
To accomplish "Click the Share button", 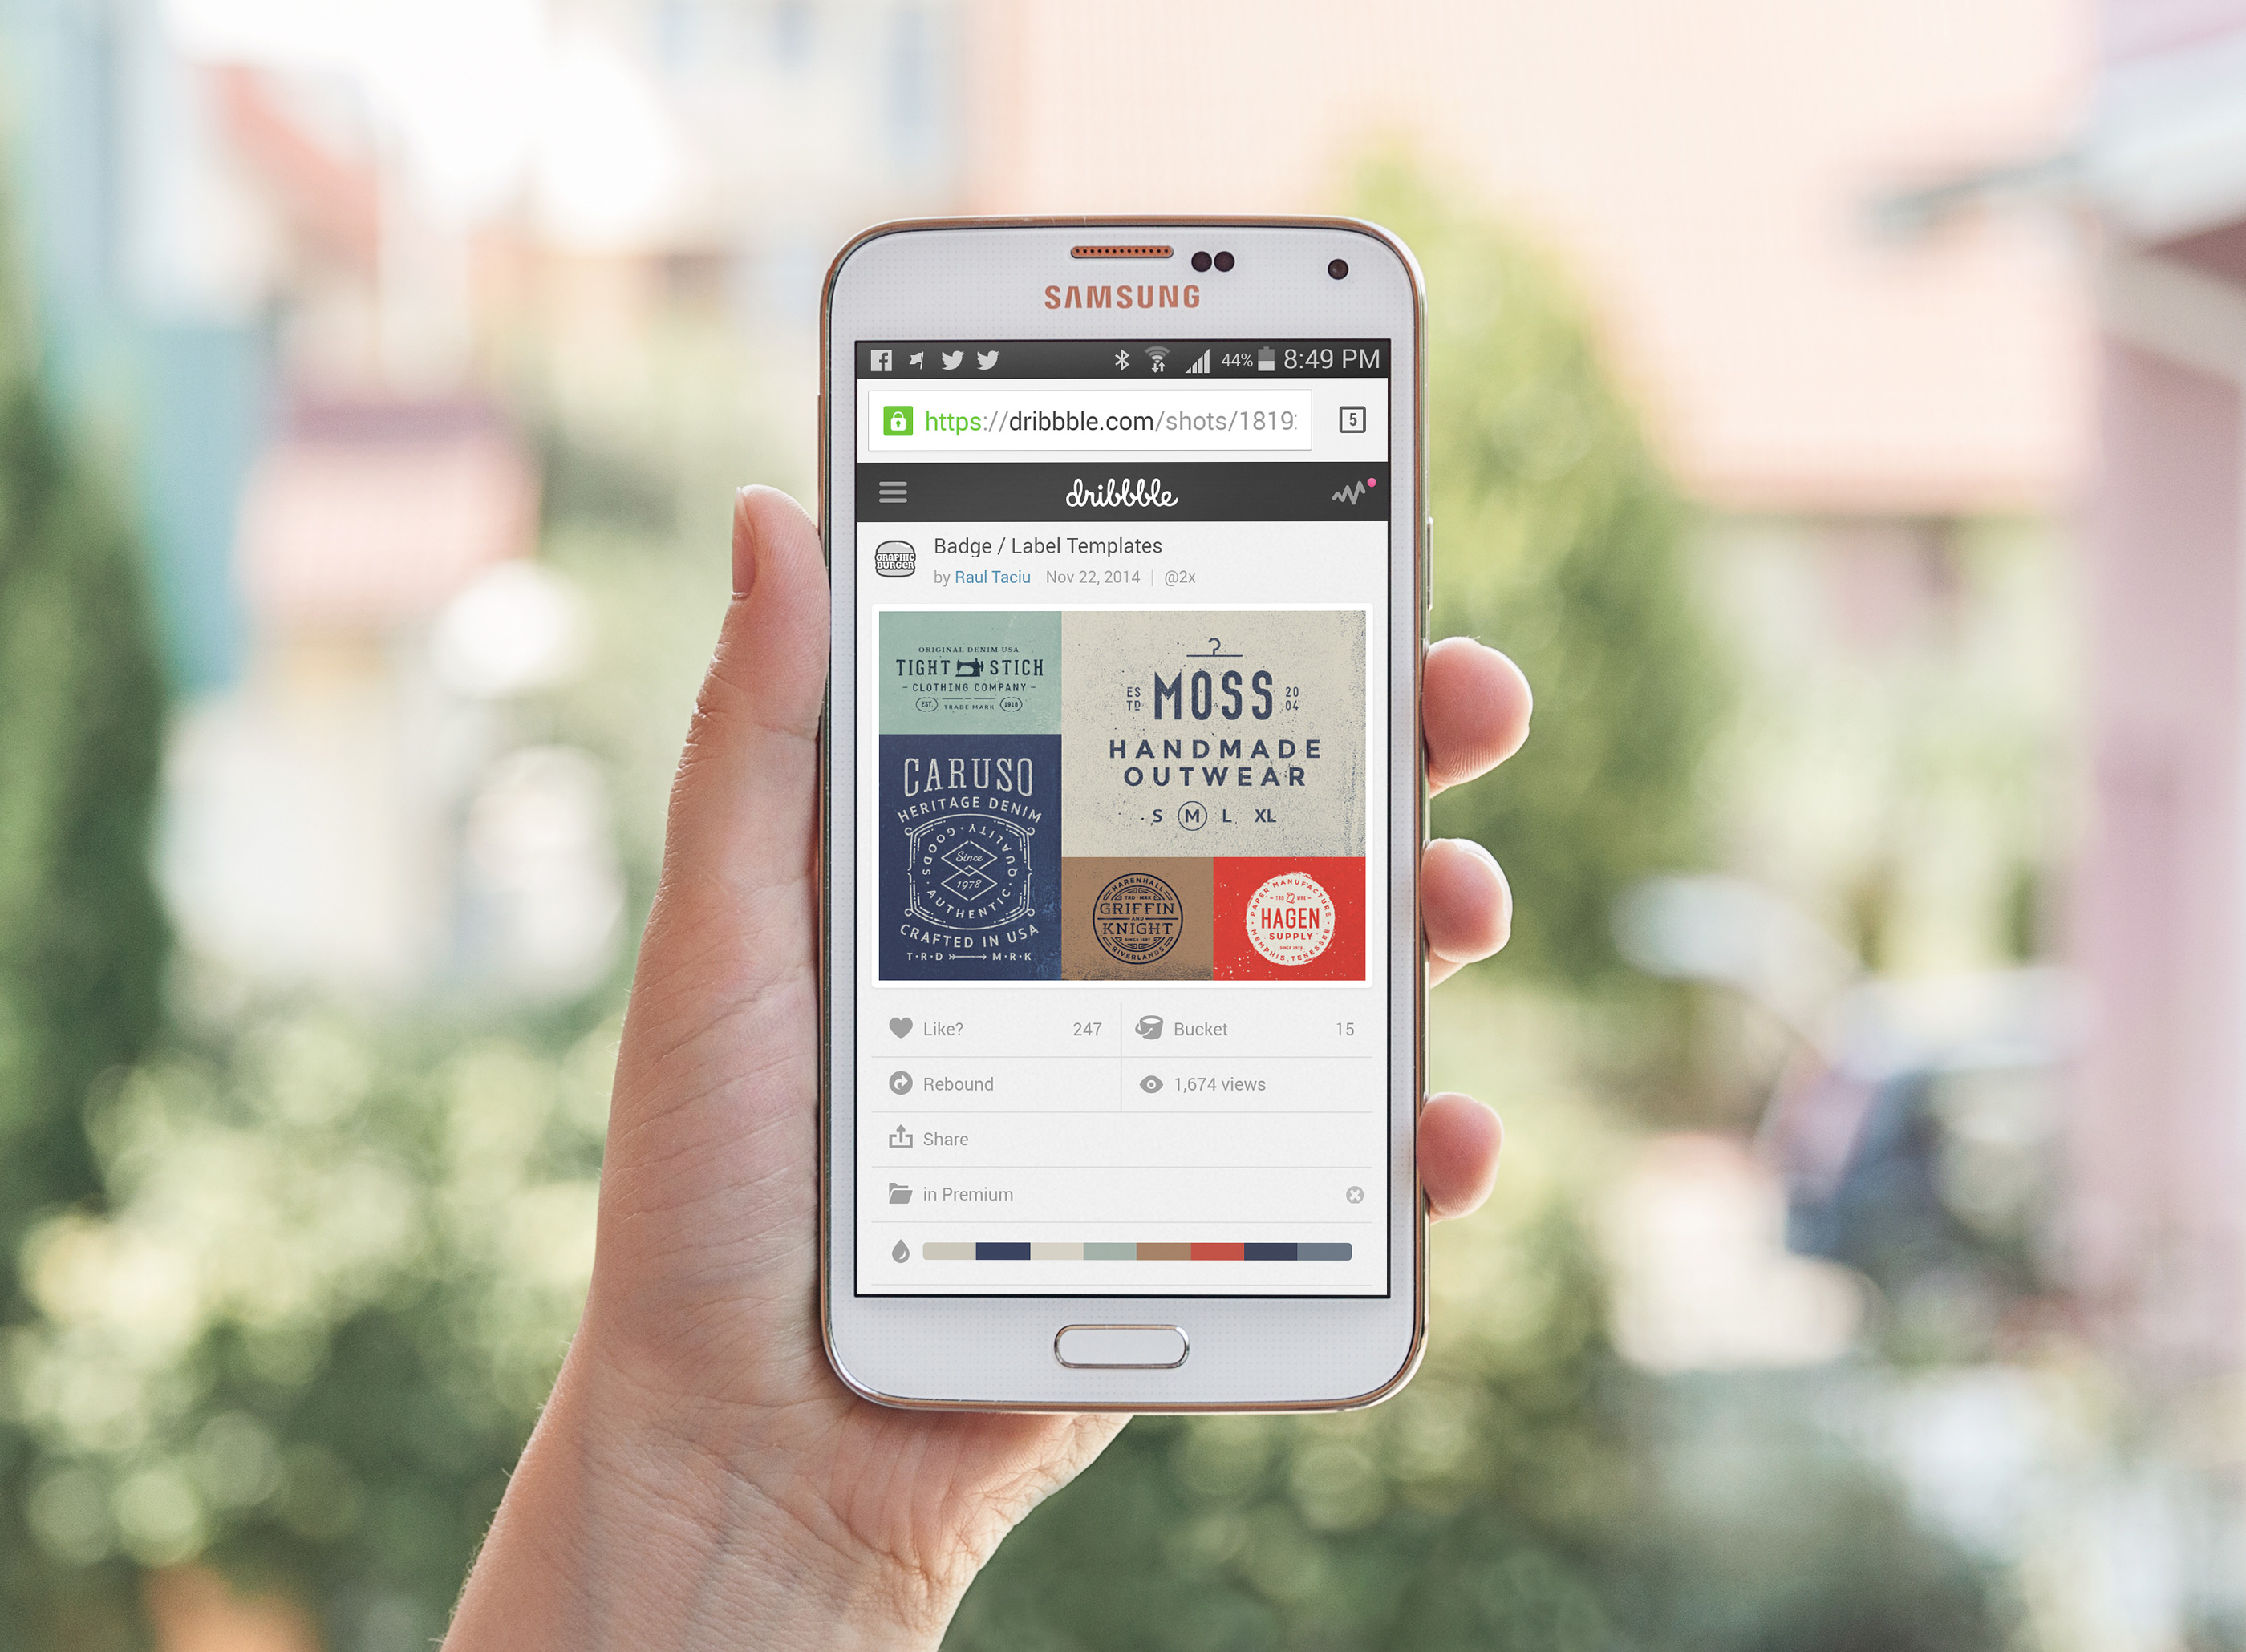I will [x=942, y=1138].
